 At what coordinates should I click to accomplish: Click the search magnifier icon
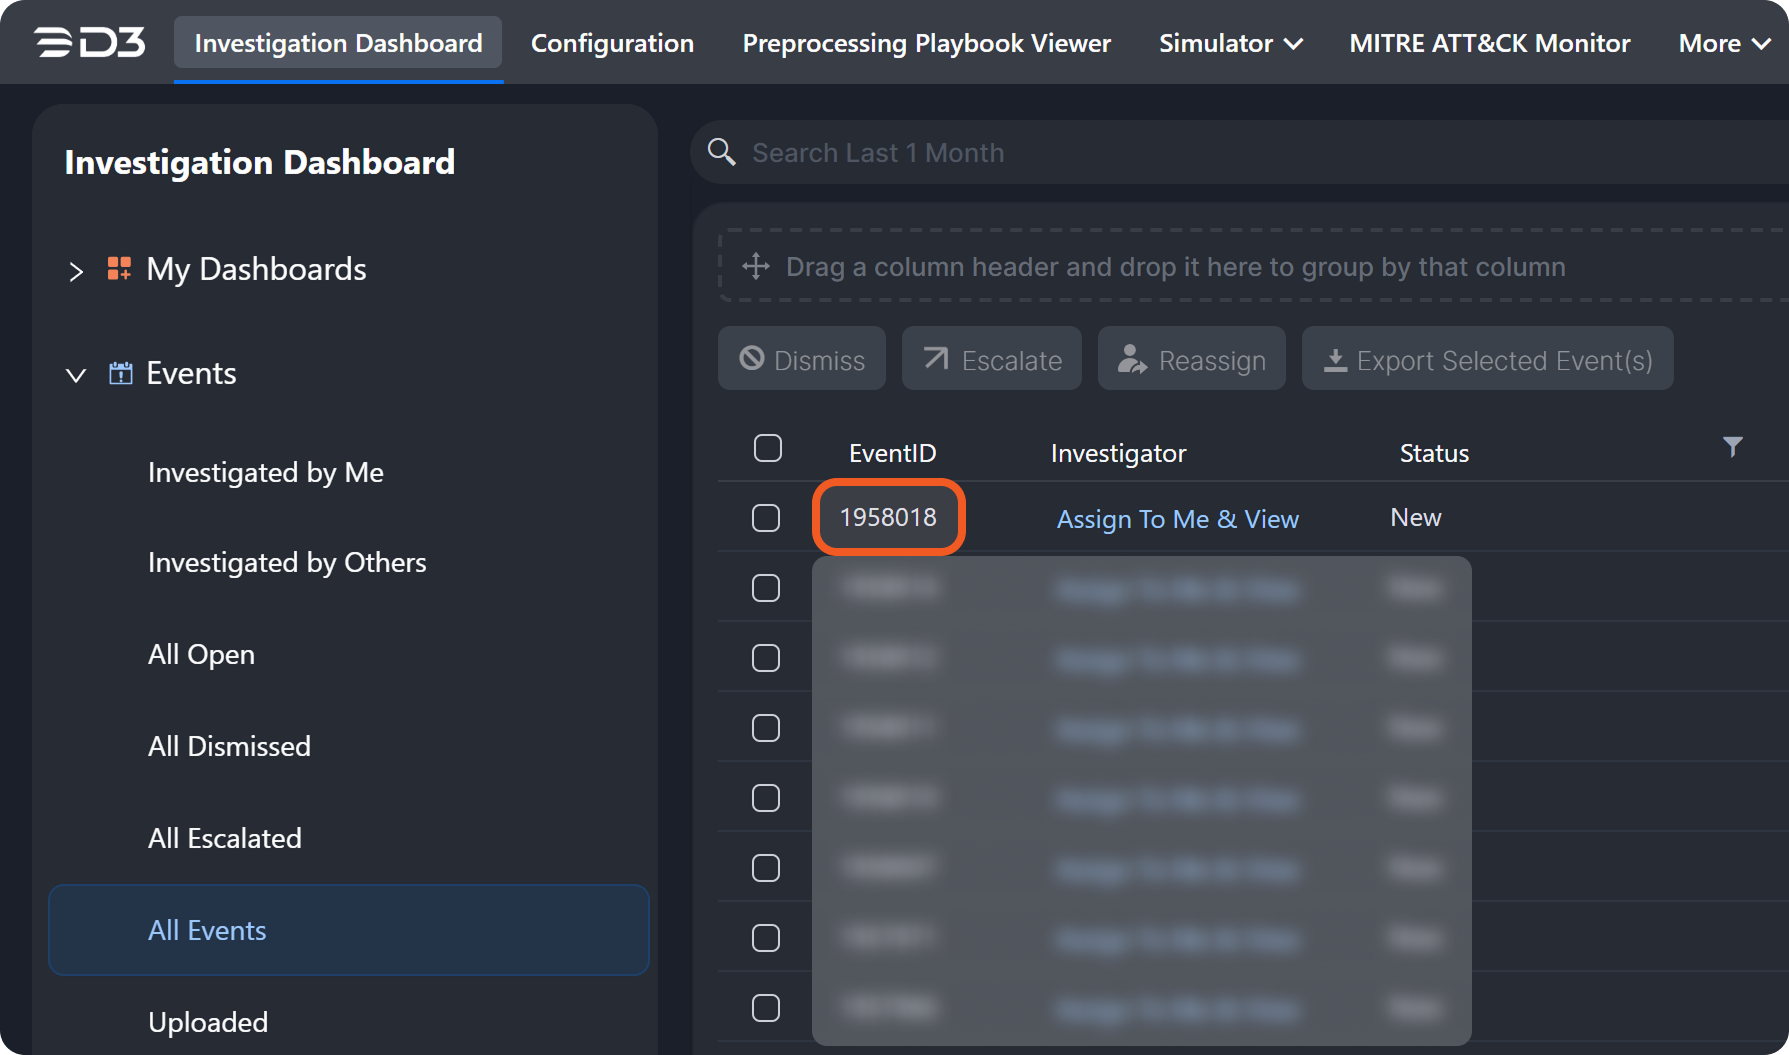pos(721,152)
